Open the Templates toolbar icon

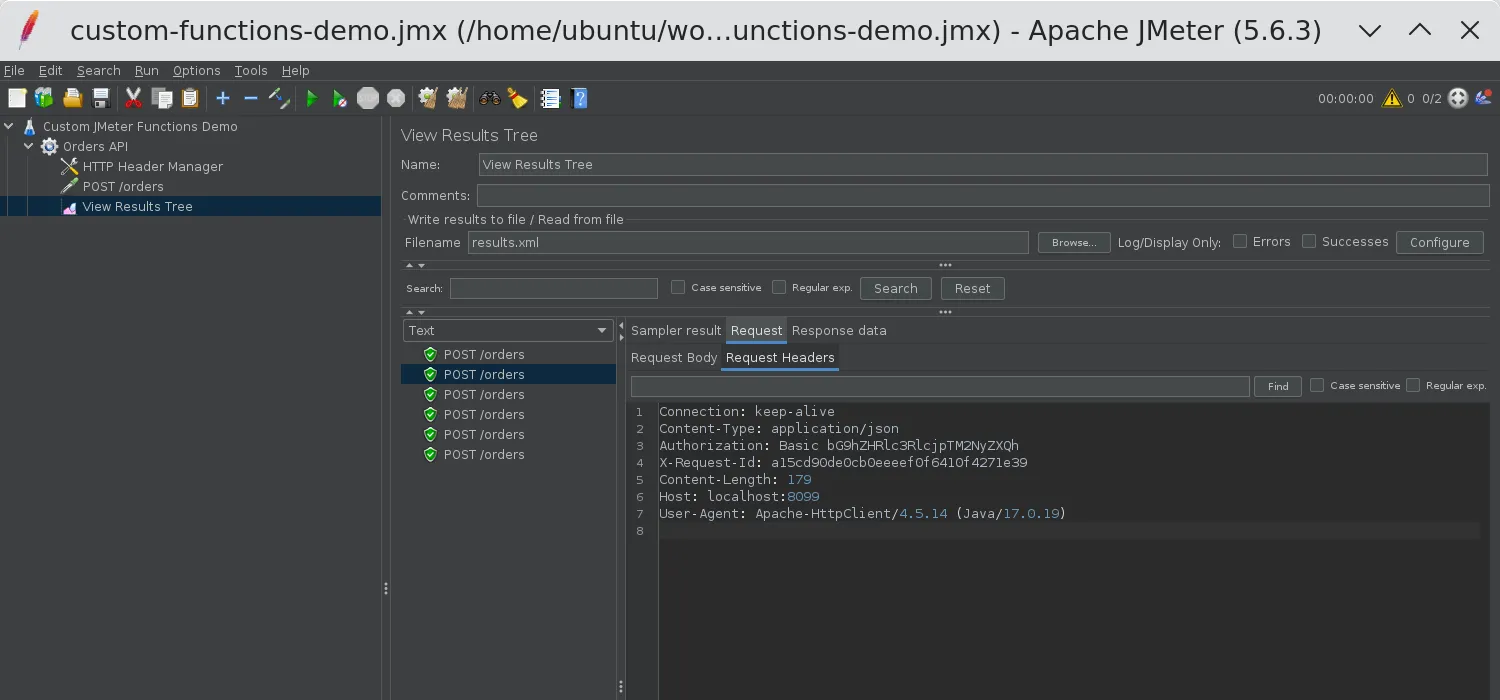pos(44,98)
